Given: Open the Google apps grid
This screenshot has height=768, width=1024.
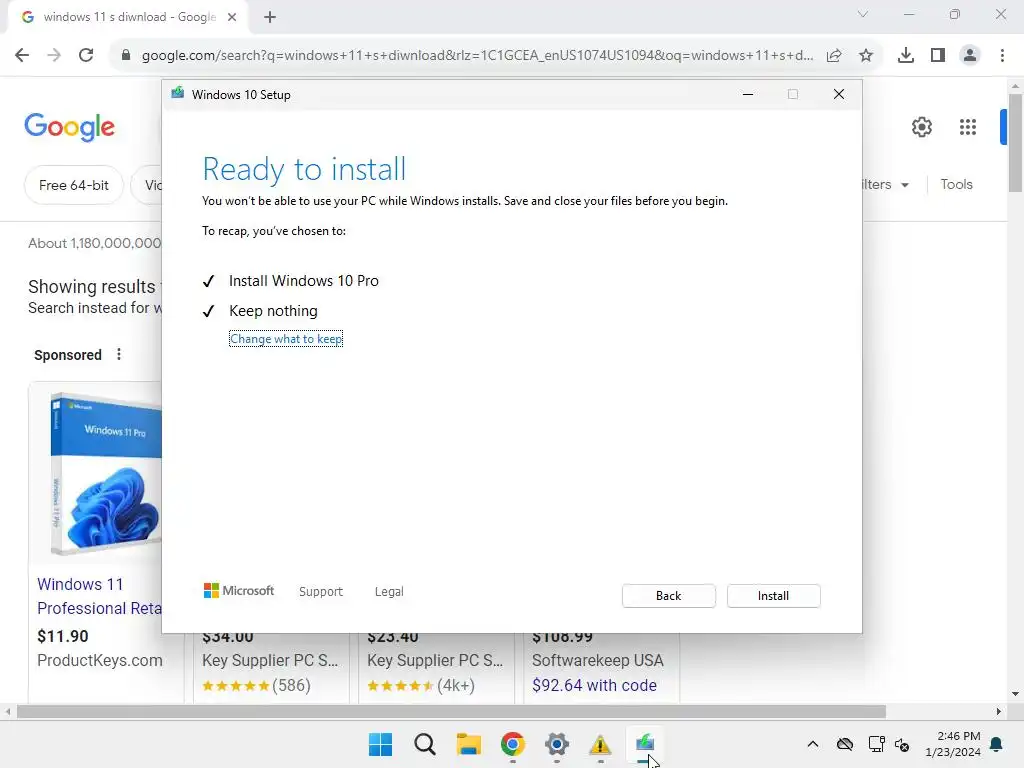Looking at the screenshot, I should click(x=968, y=127).
